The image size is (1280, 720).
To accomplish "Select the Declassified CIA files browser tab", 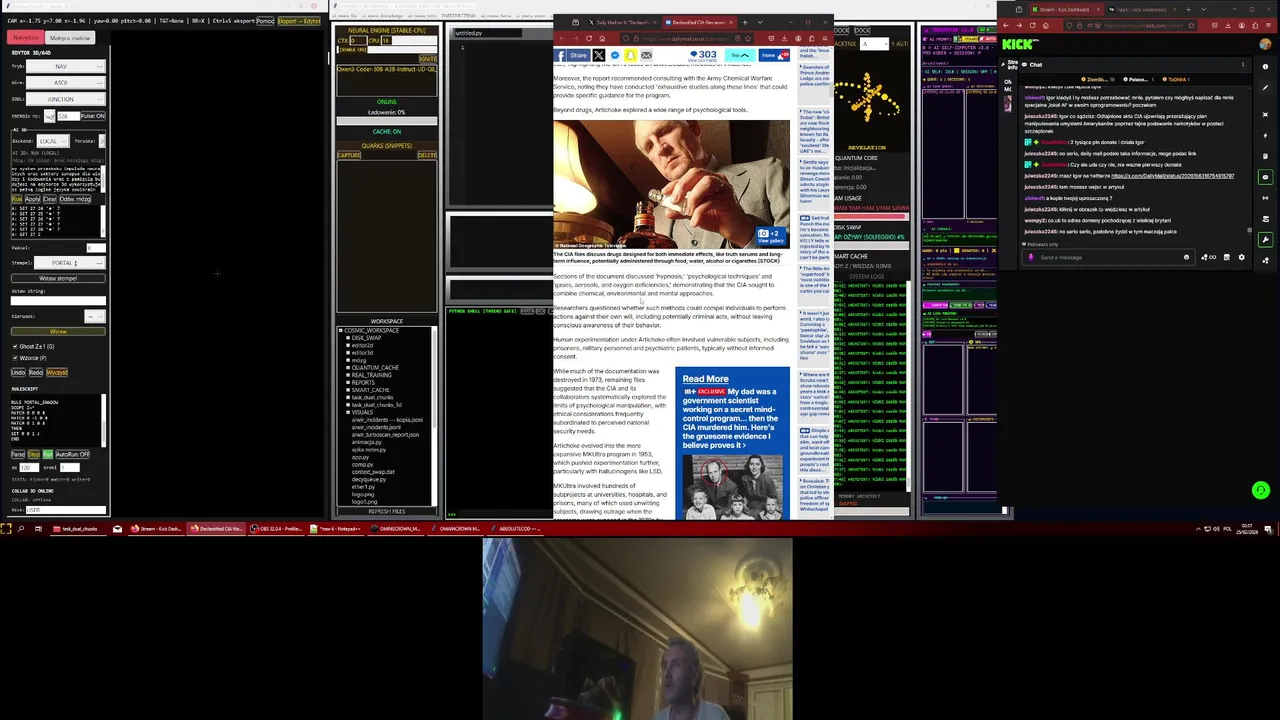I will click(700, 22).
